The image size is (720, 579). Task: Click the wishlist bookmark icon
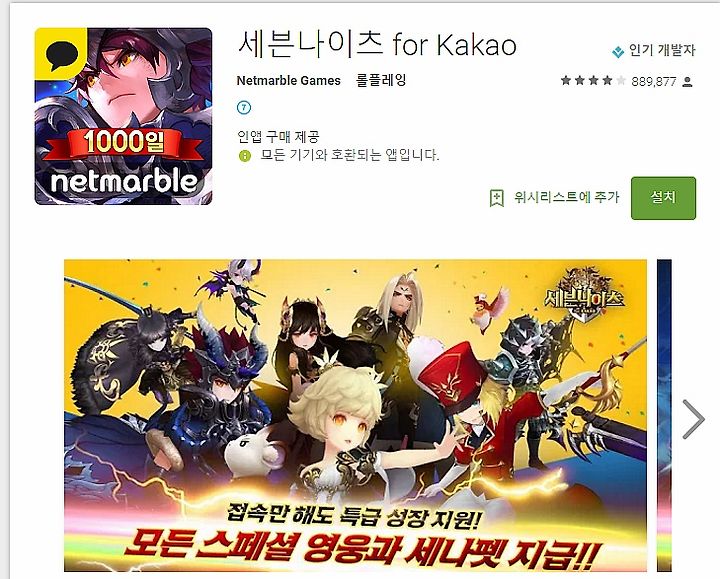pyautogui.click(x=496, y=198)
